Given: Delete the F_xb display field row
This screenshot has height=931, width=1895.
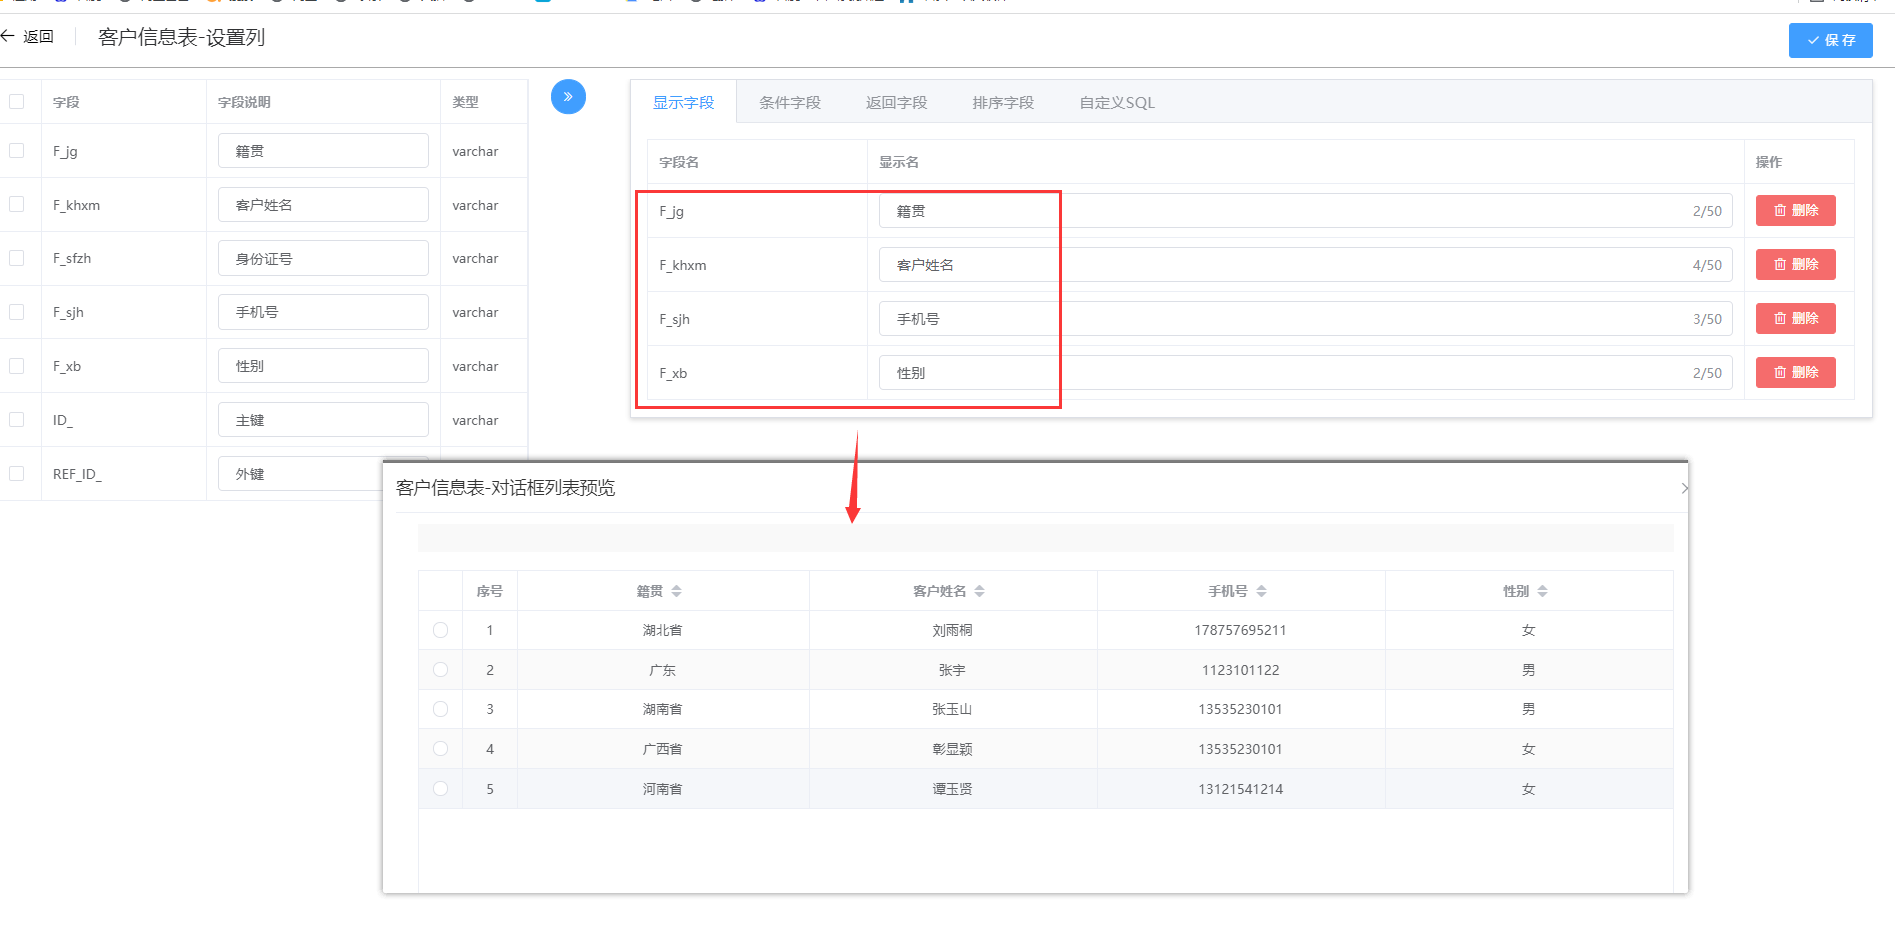Looking at the screenshot, I should 1795,373.
